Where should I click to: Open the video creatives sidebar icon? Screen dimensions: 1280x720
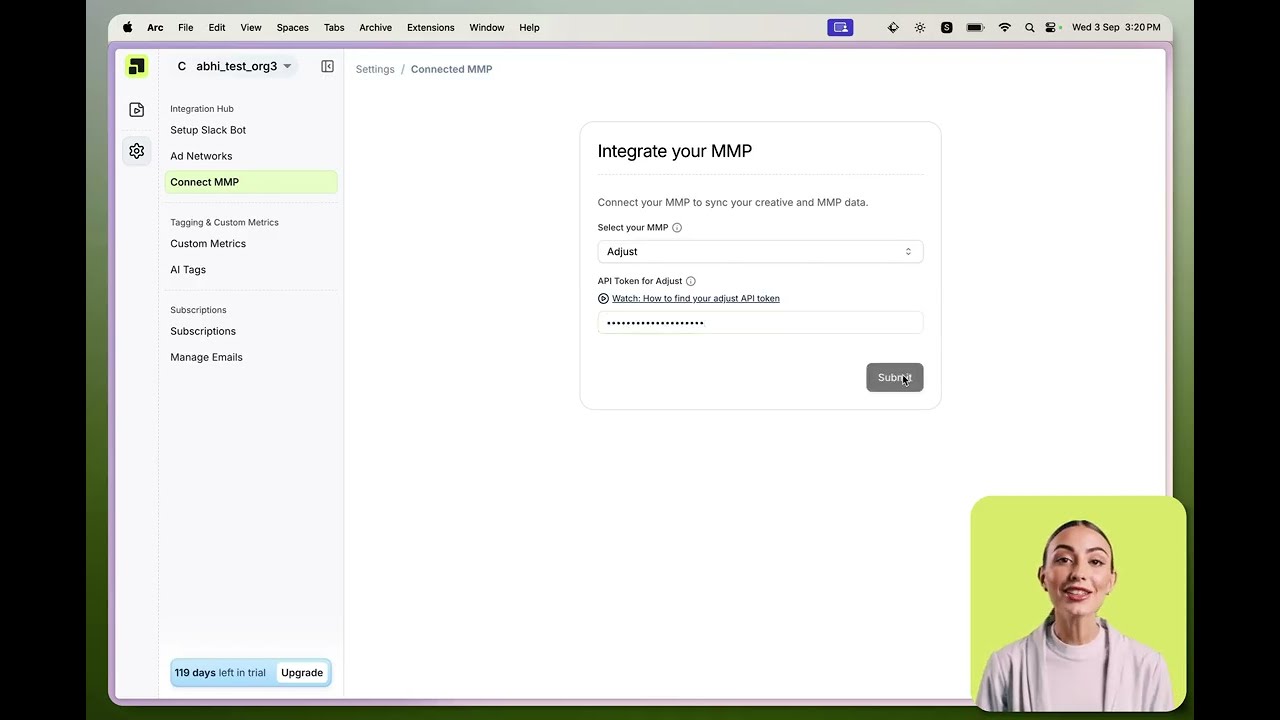pos(137,110)
